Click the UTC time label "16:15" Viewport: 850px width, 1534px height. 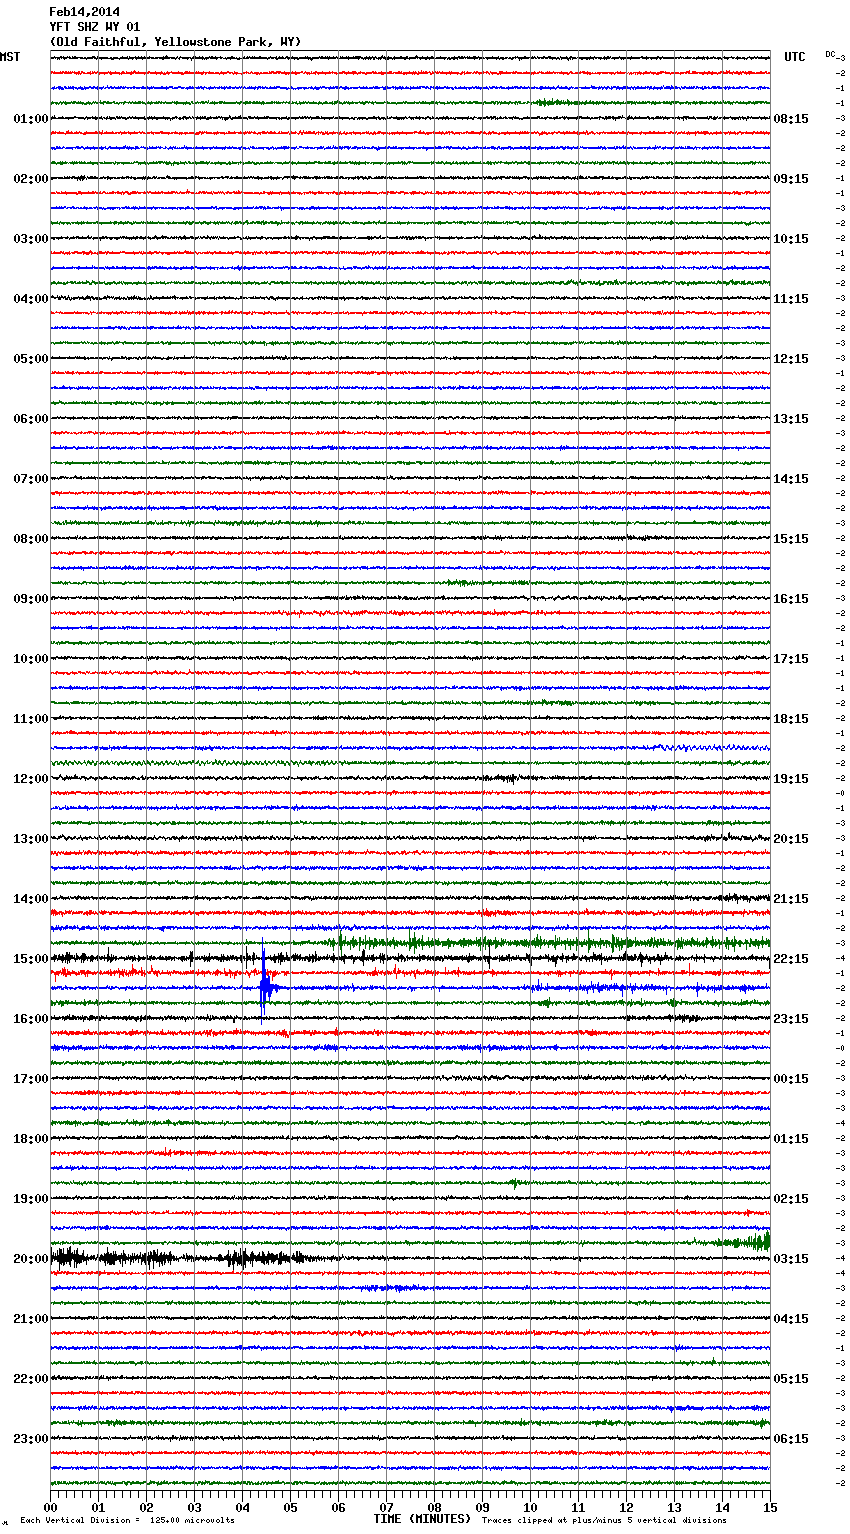(791, 599)
